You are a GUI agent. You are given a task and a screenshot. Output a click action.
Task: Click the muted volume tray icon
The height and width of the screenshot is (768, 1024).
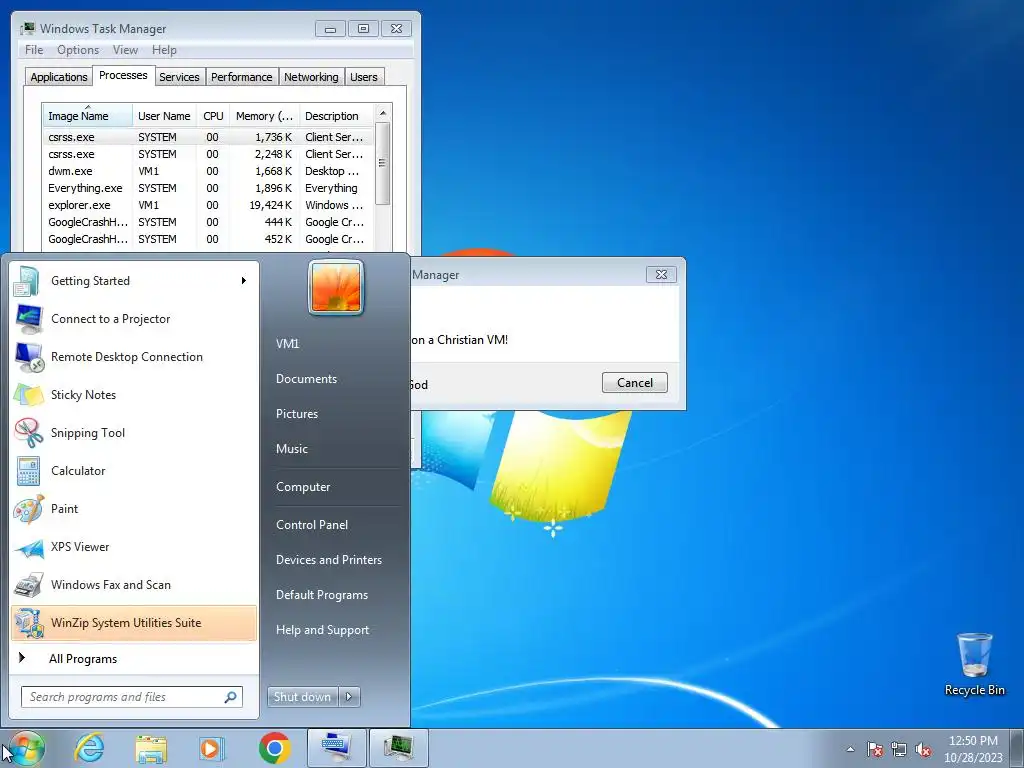(x=923, y=750)
